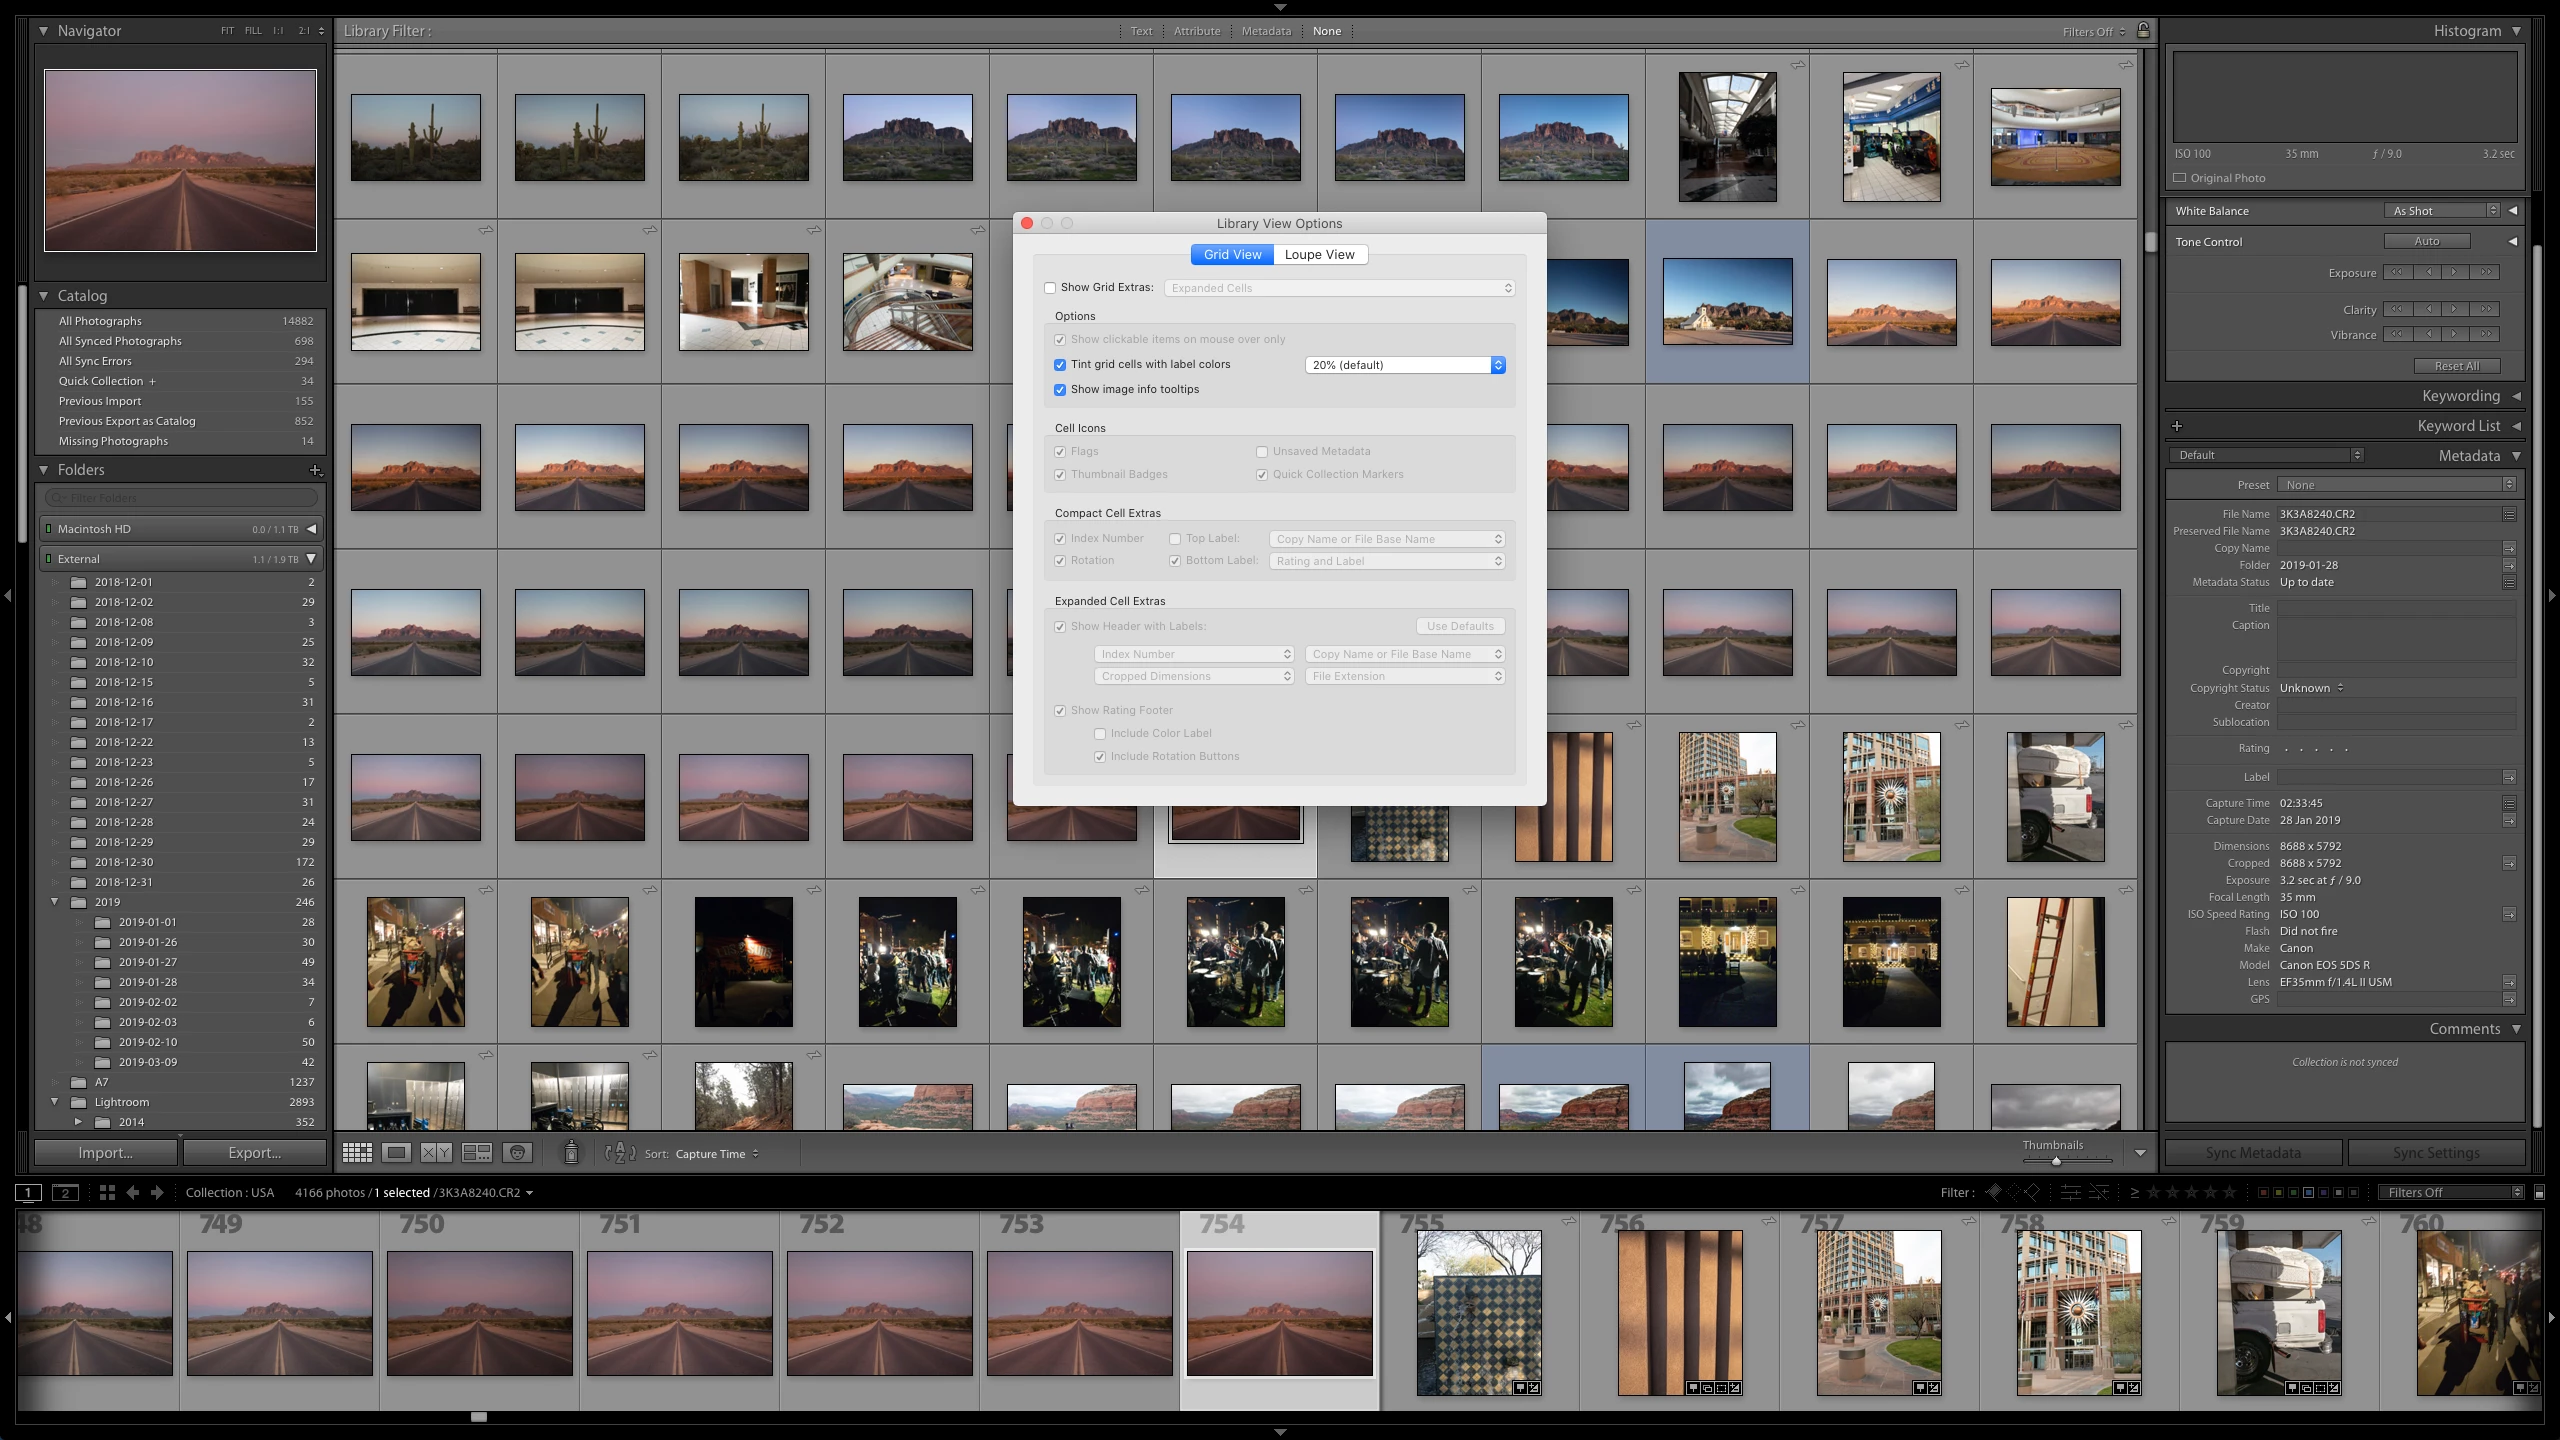Open second monitor window button
2560x1440 pixels.
(x=65, y=1192)
